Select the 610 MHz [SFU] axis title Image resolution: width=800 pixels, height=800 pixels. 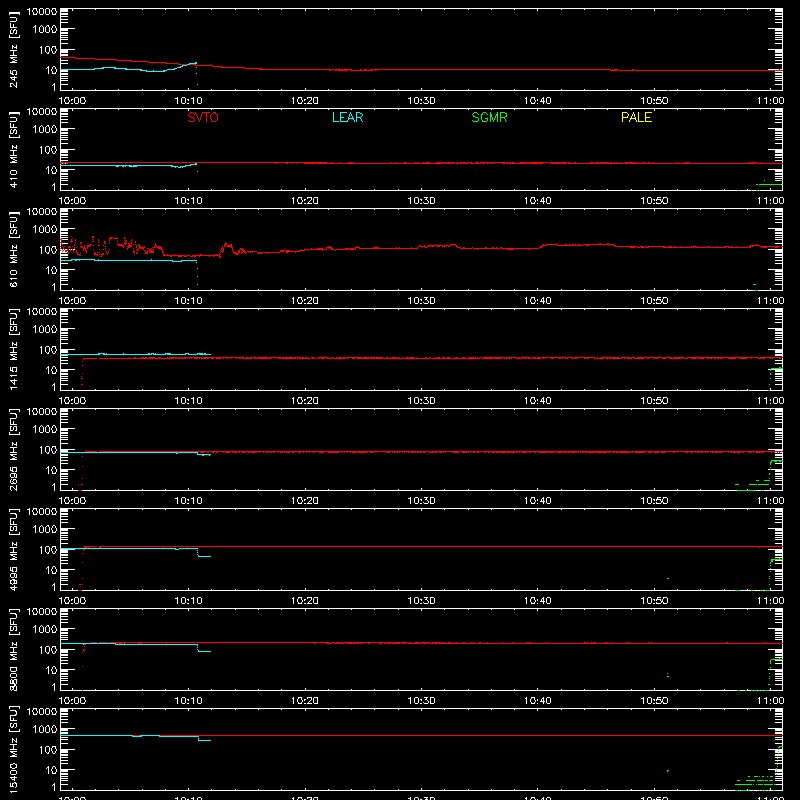pos(13,249)
